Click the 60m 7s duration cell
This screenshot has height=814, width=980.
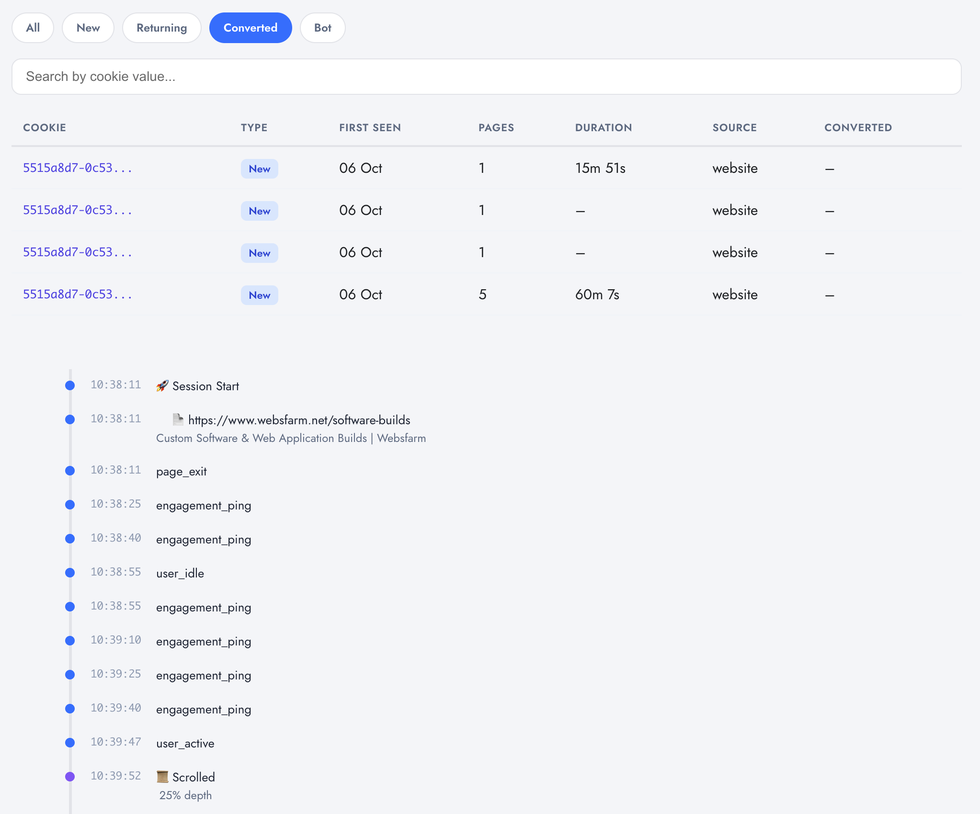(597, 294)
